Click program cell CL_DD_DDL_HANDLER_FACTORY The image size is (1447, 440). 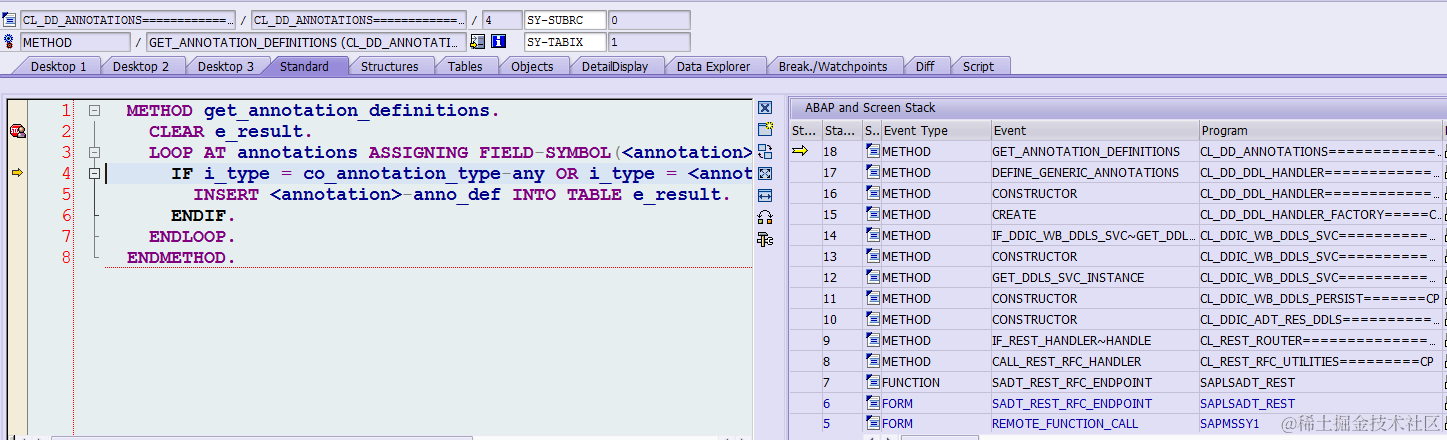tap(1320, 215)
